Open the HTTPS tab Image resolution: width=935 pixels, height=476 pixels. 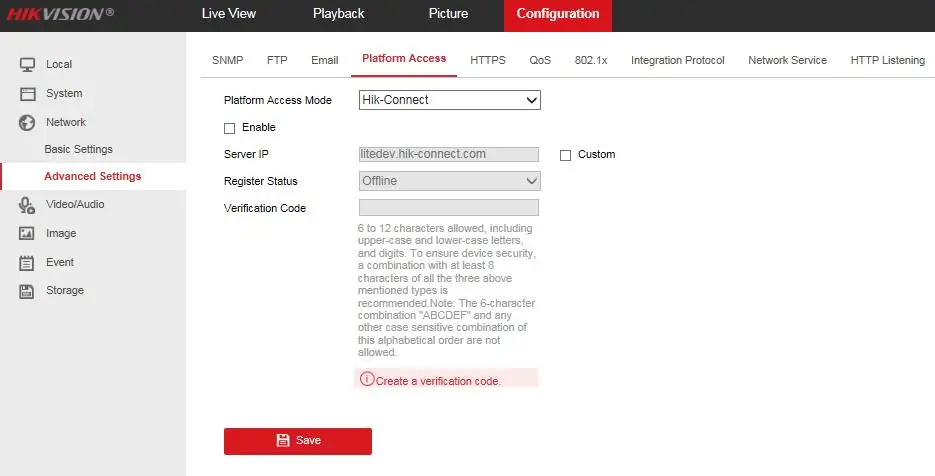[x=488, y=60]
